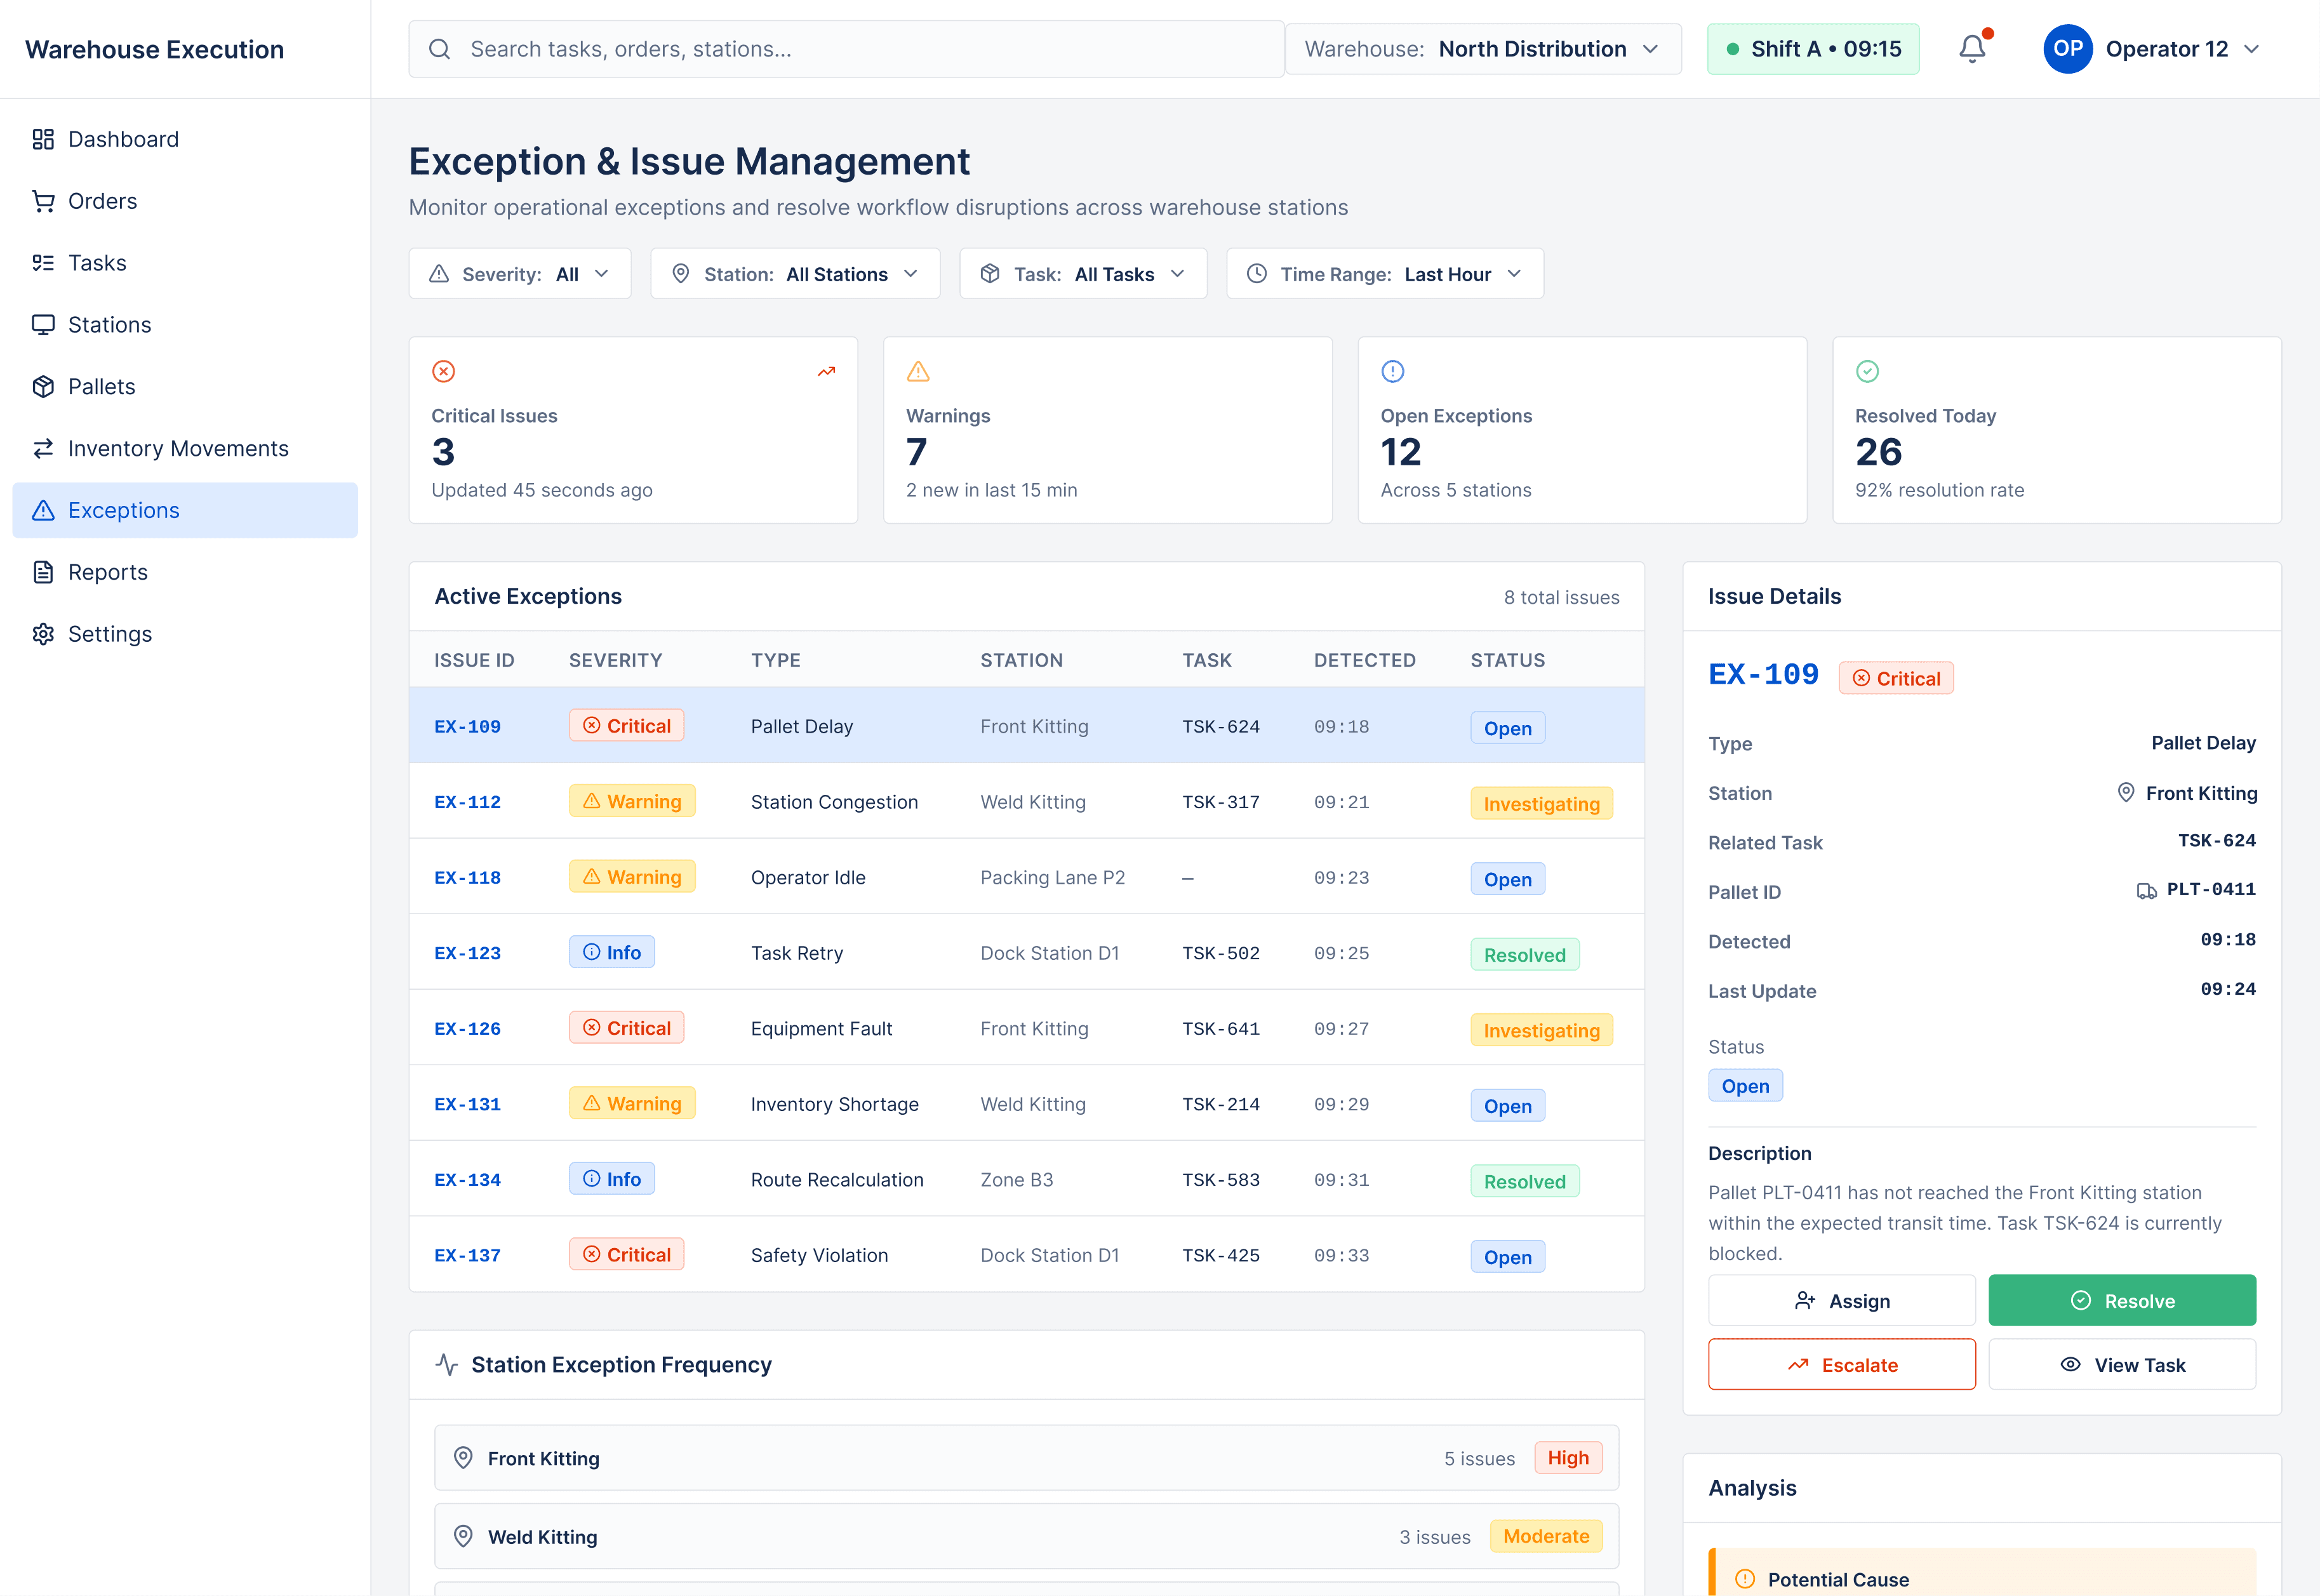Click the notification bell icon

[x=1972, y=48]
